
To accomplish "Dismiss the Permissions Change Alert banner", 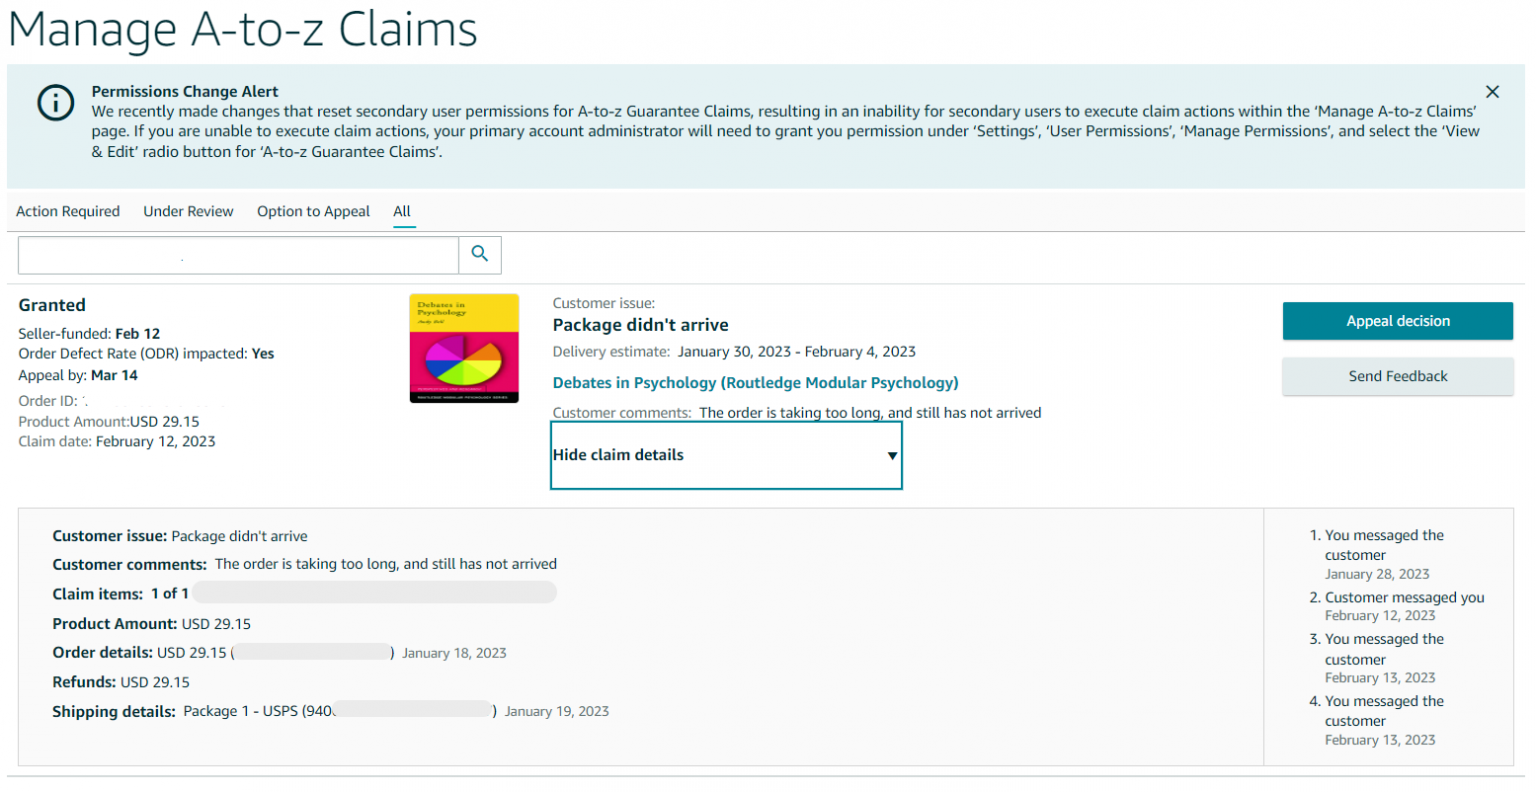I will pos(1492,92).
